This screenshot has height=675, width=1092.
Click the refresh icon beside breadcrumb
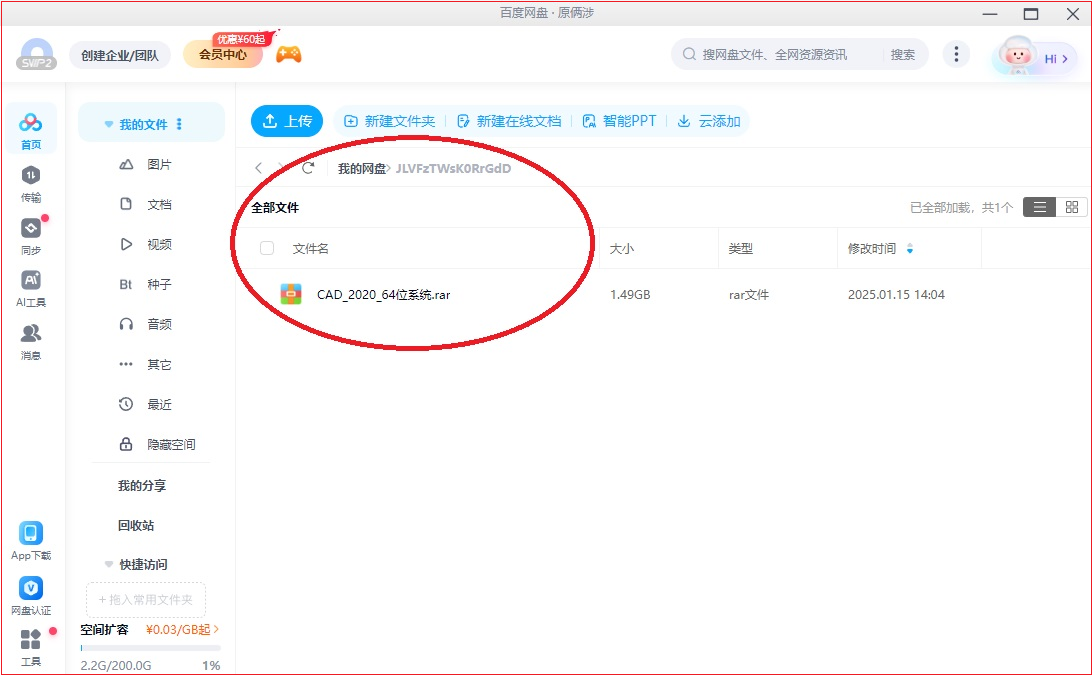[x=308, y=168]
